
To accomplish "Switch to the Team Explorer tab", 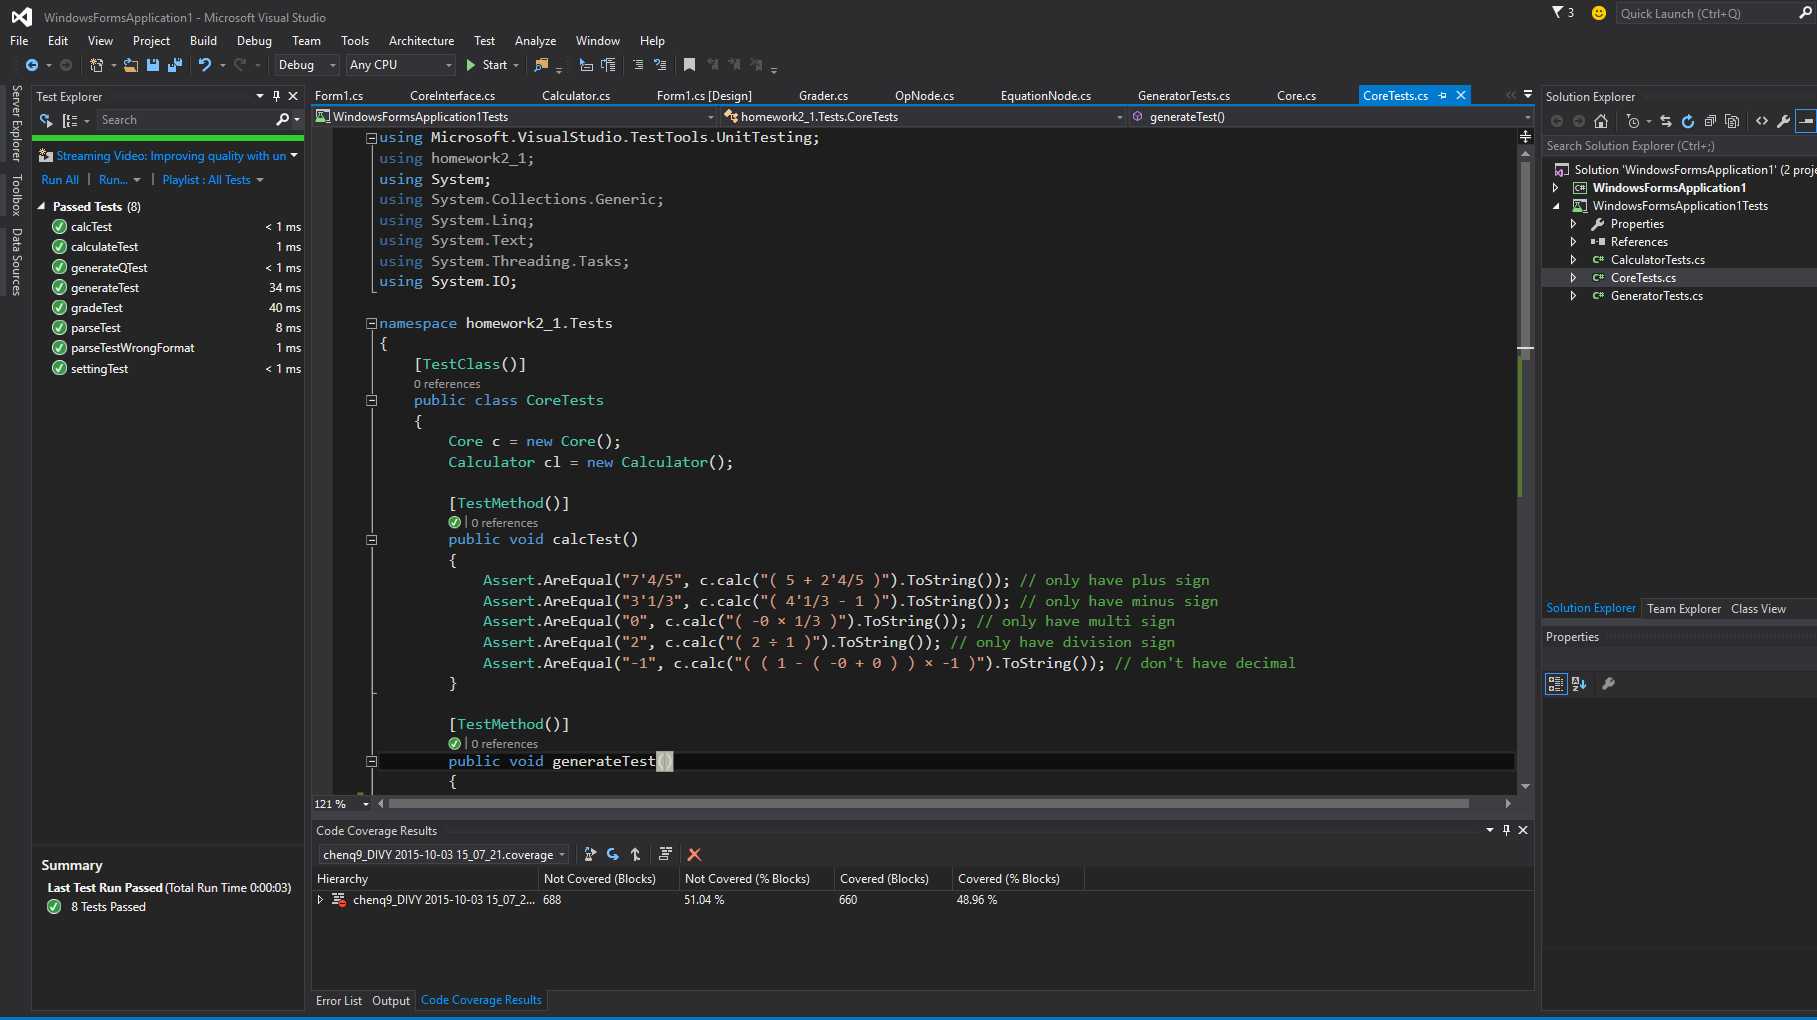I will (x=1684, y=609).
